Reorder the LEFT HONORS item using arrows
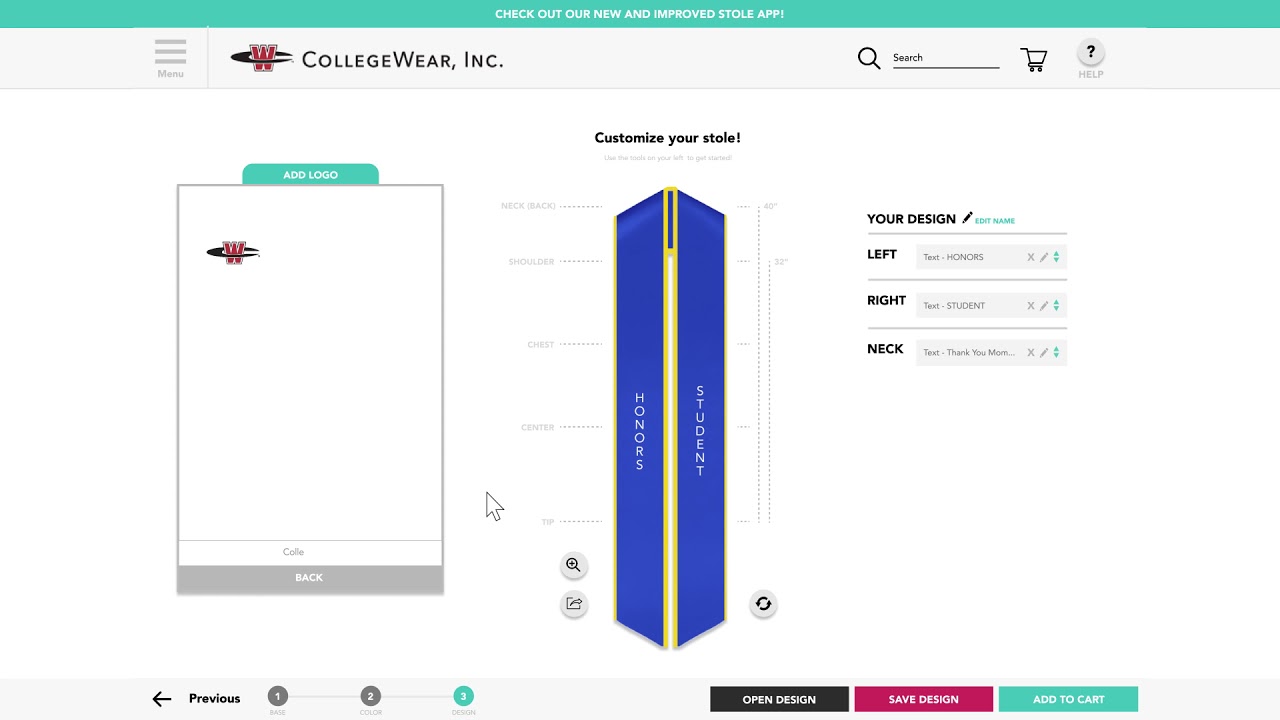This screenshot has height=720, width=1280. [x=1056, y=257]
